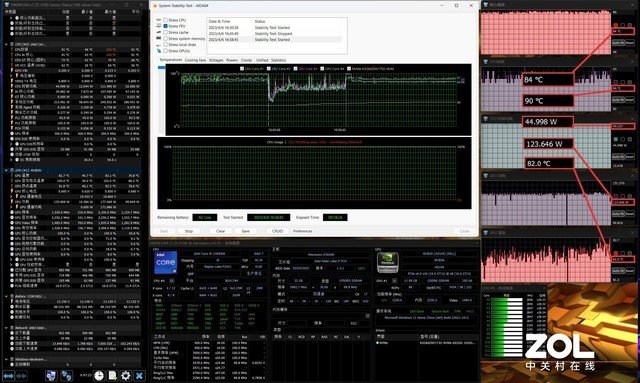
Task: Collapse the Network sensor group
Action: [x=6, y=327]
